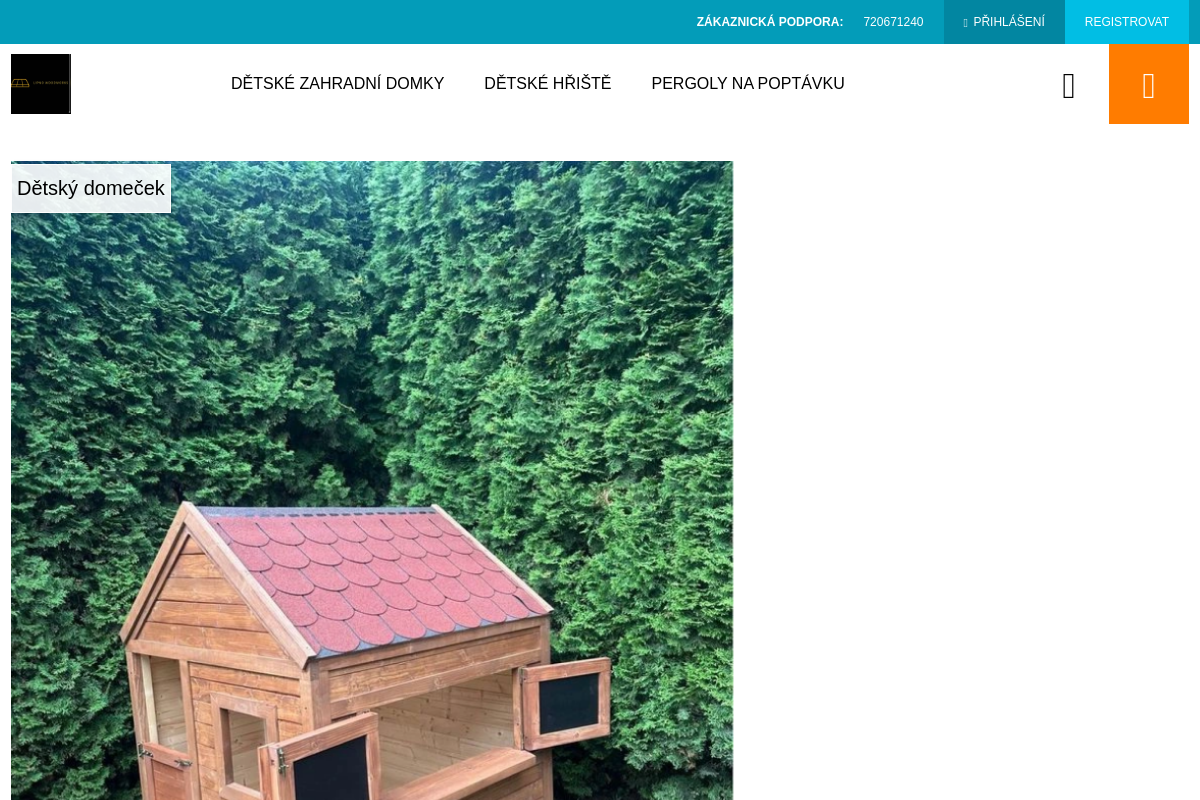
Task: Click the right chalkboard shutter in photo
Action: 566,702
